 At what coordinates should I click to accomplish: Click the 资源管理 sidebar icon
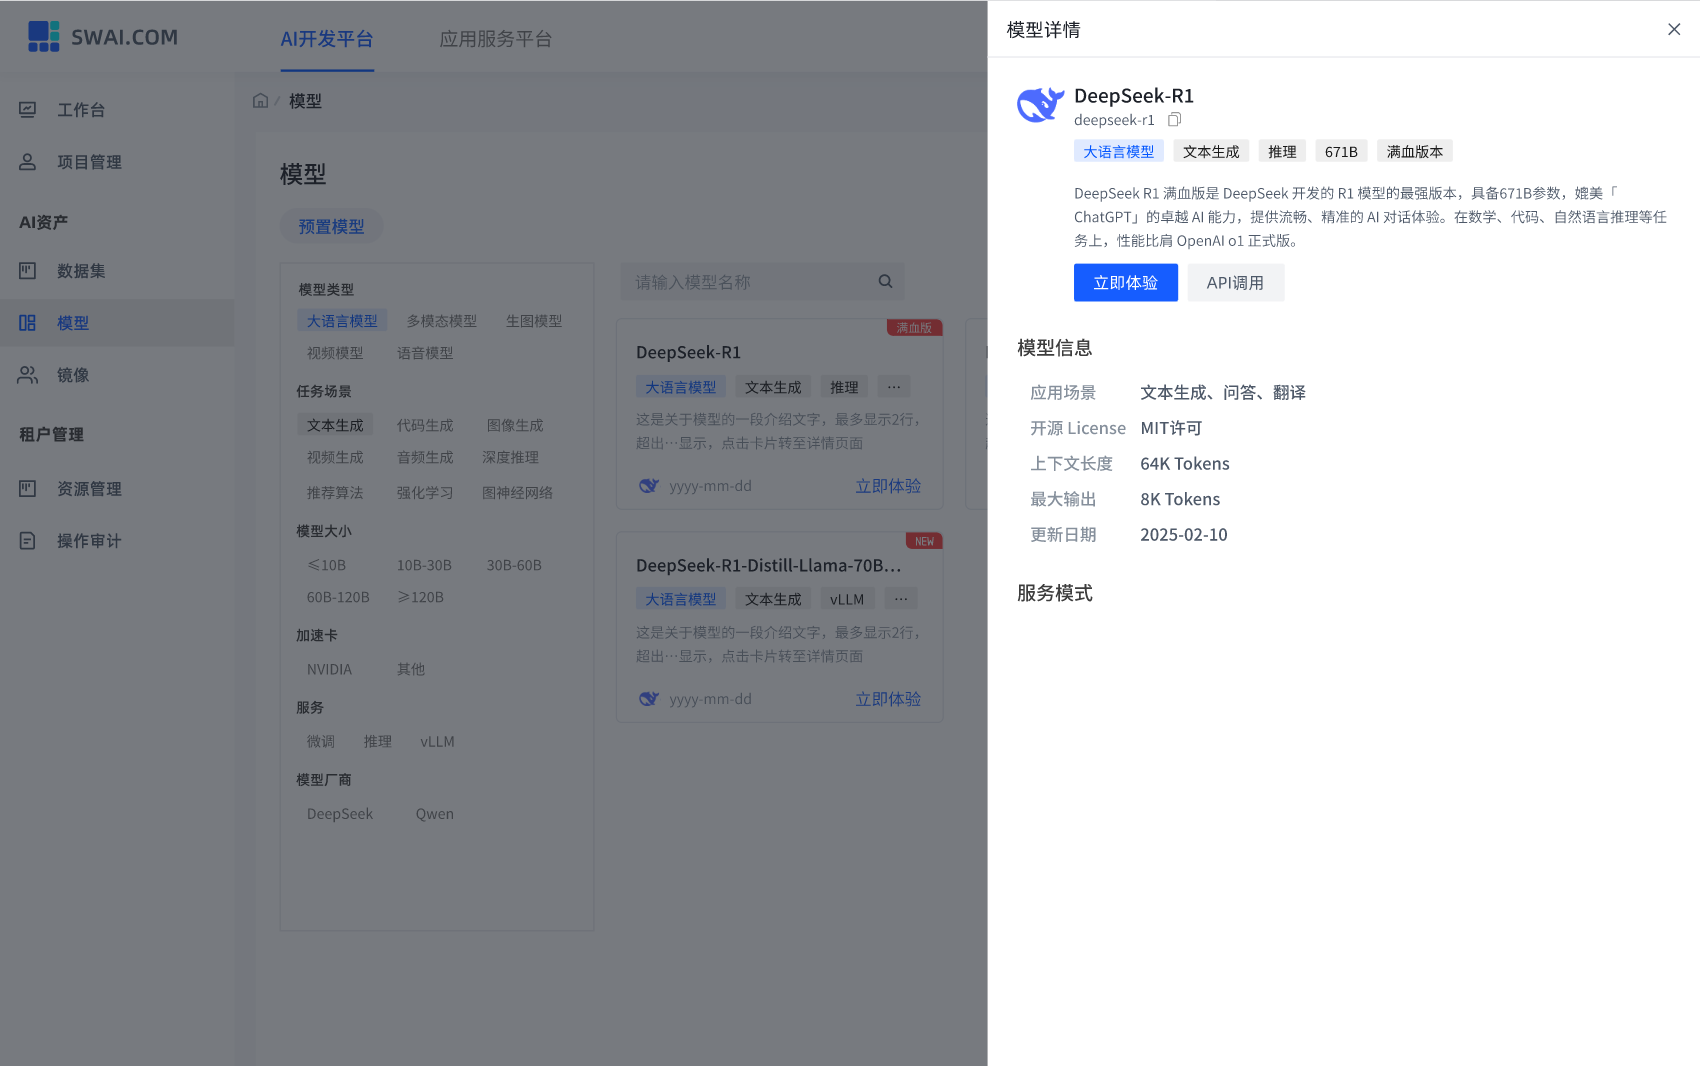coord(28,489)
